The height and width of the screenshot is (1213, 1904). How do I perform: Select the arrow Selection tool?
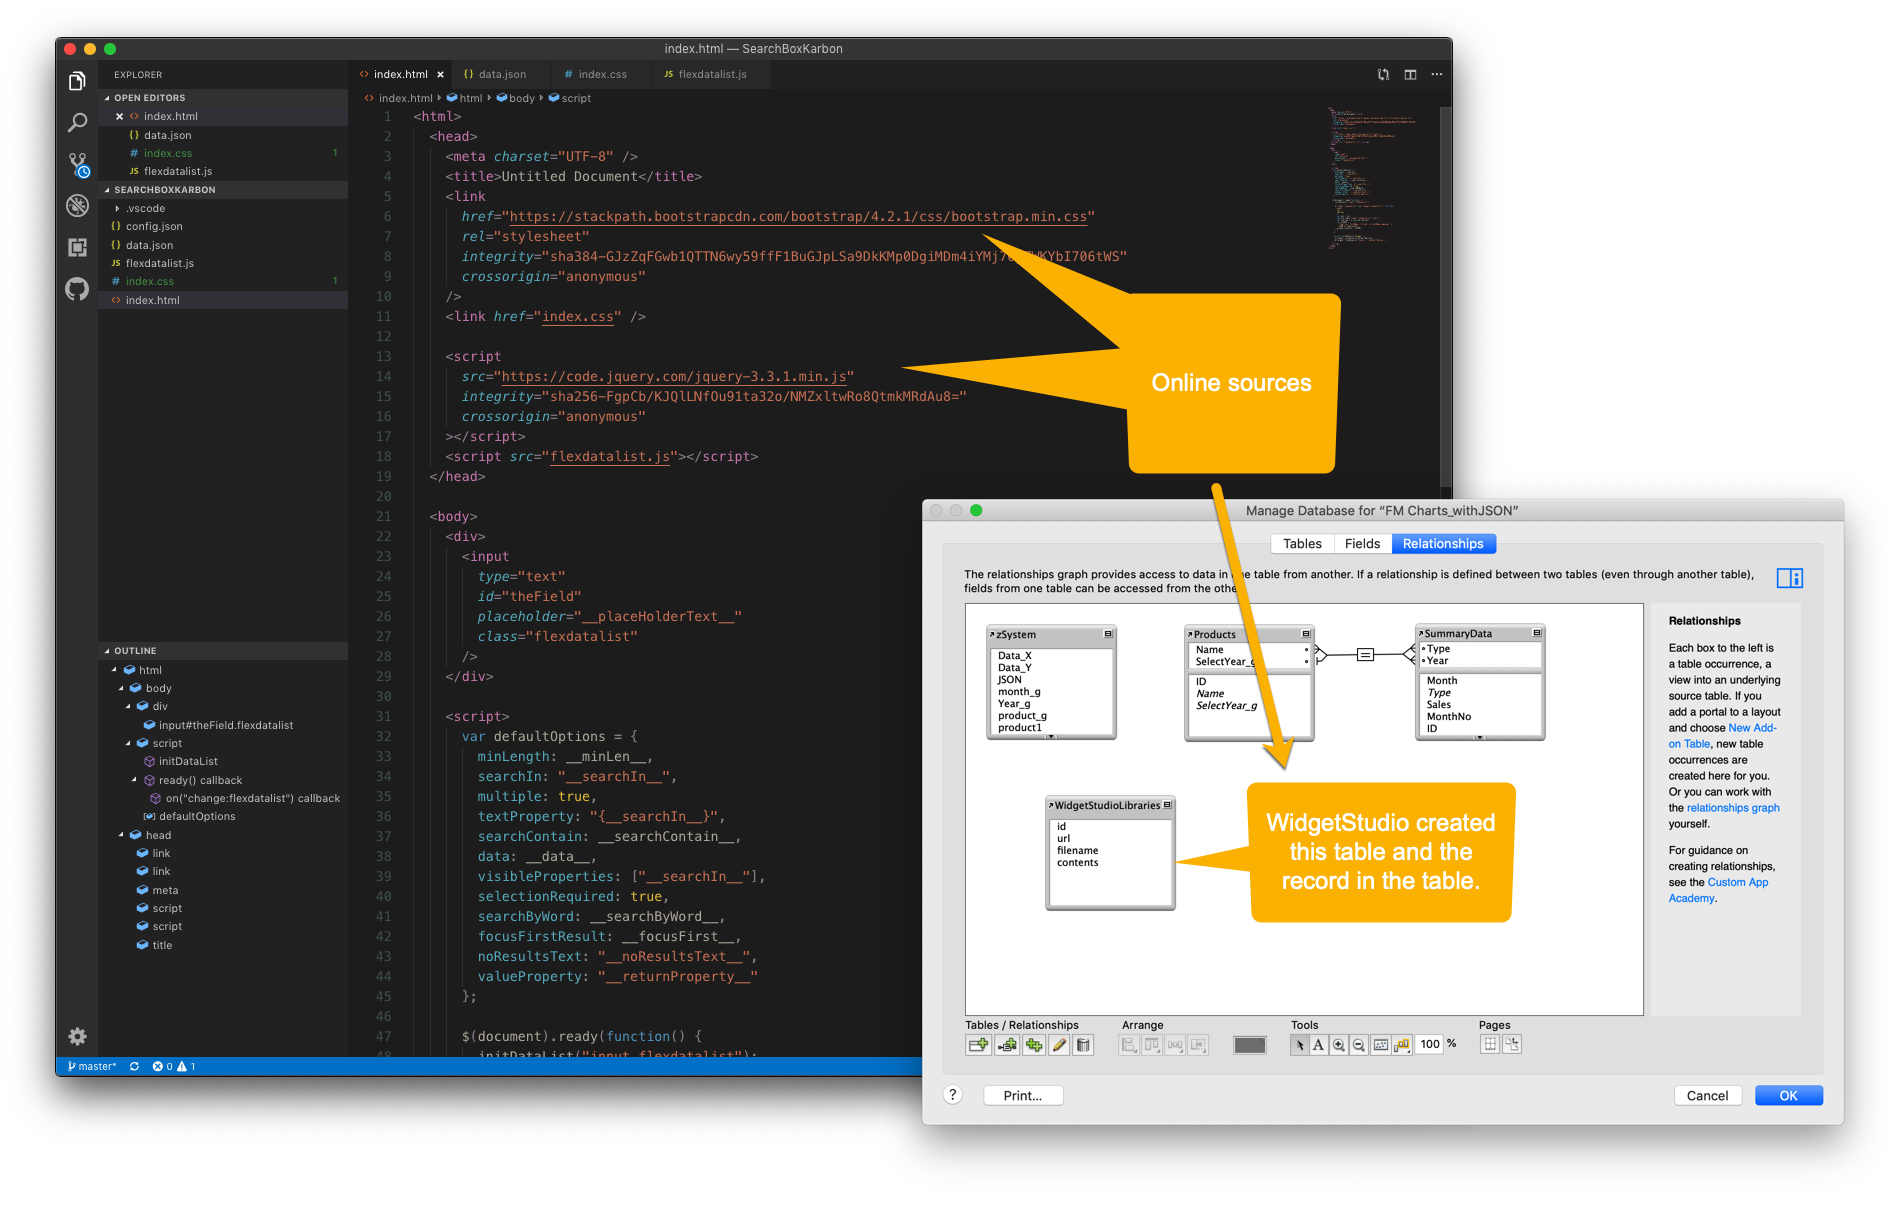(x=1299, y=1045)
